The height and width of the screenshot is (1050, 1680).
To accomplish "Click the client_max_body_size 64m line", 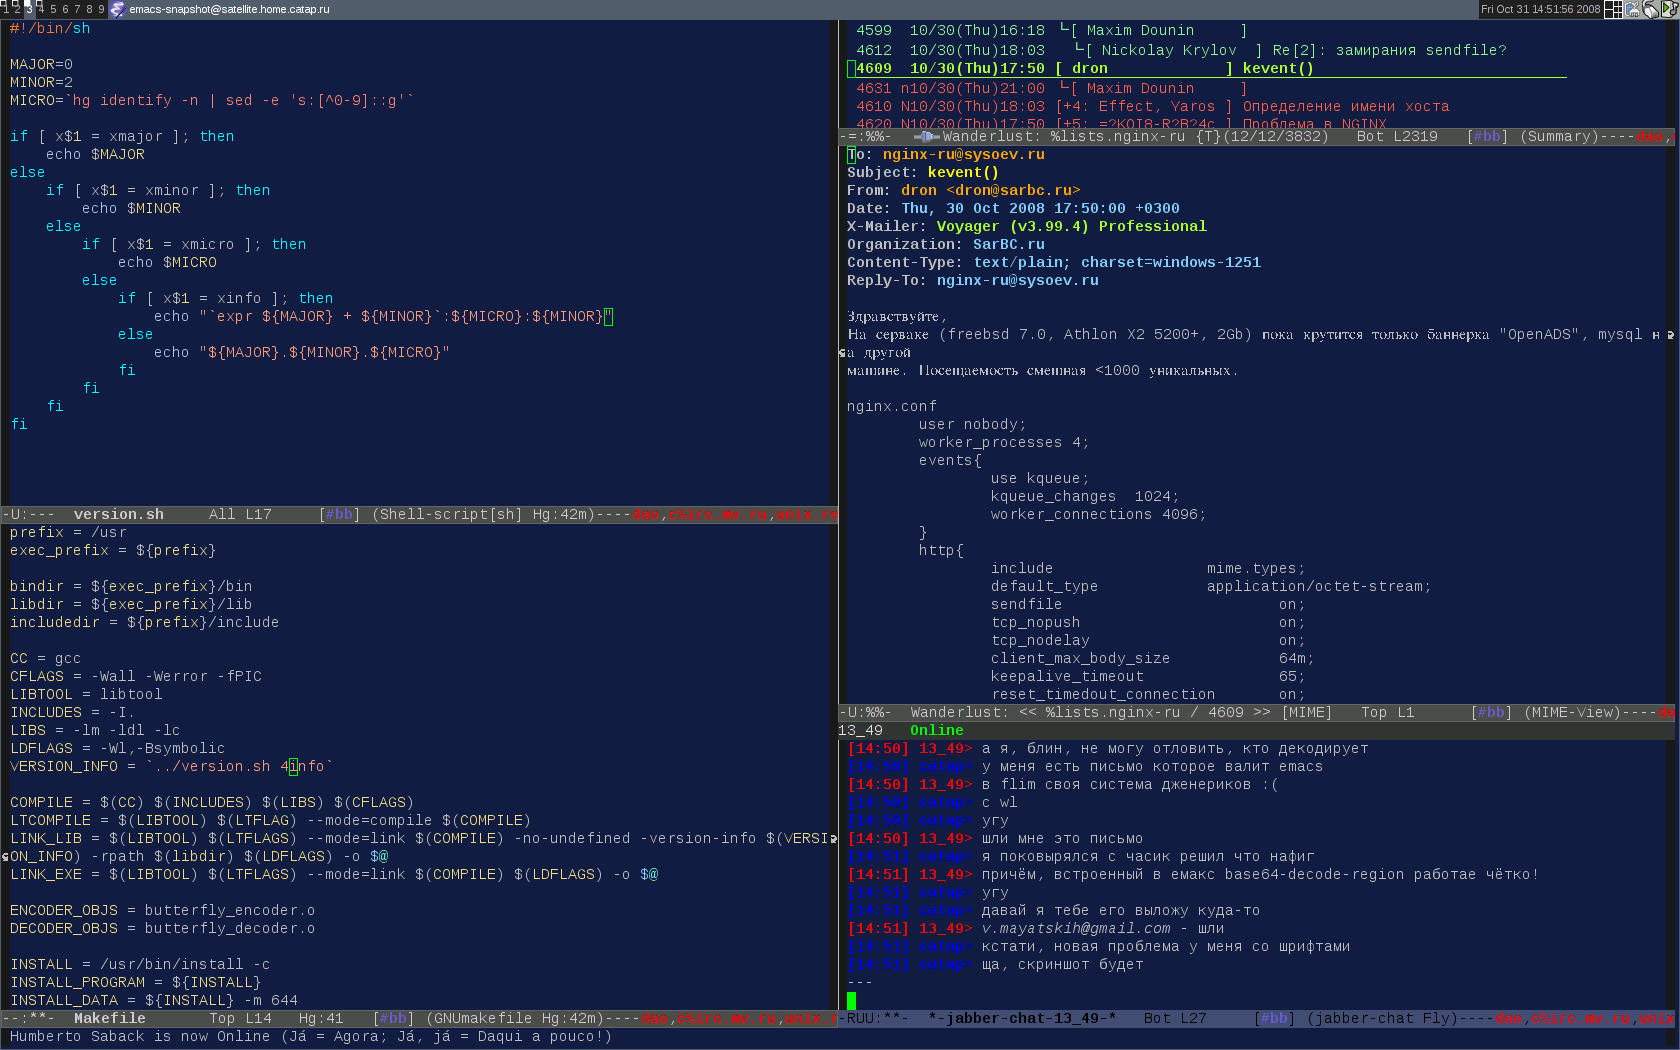I will pyautogui.click(x=1152, y=658).
